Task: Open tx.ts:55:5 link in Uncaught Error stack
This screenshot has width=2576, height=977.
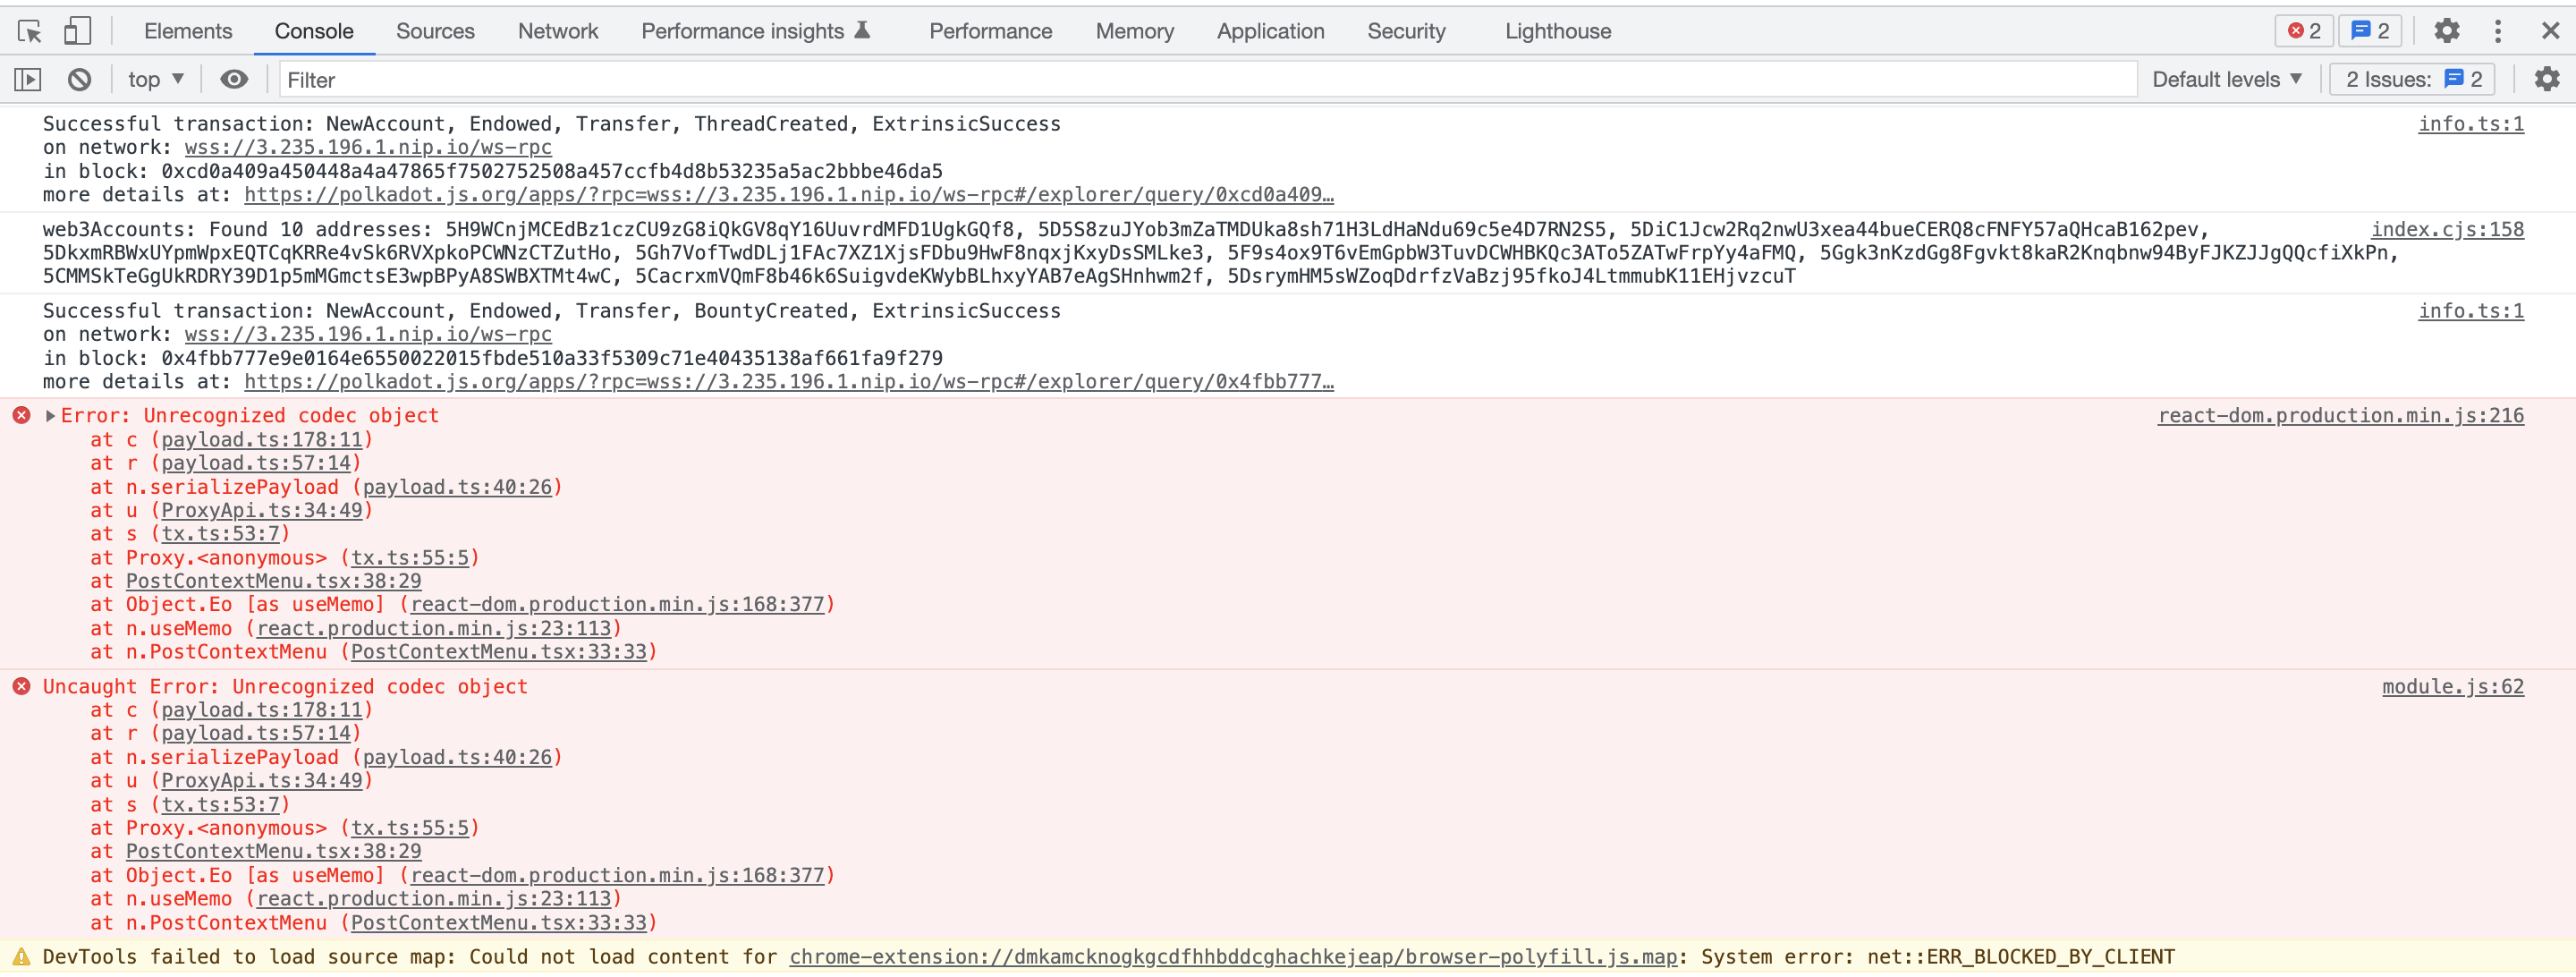Action: click(410, 828)
